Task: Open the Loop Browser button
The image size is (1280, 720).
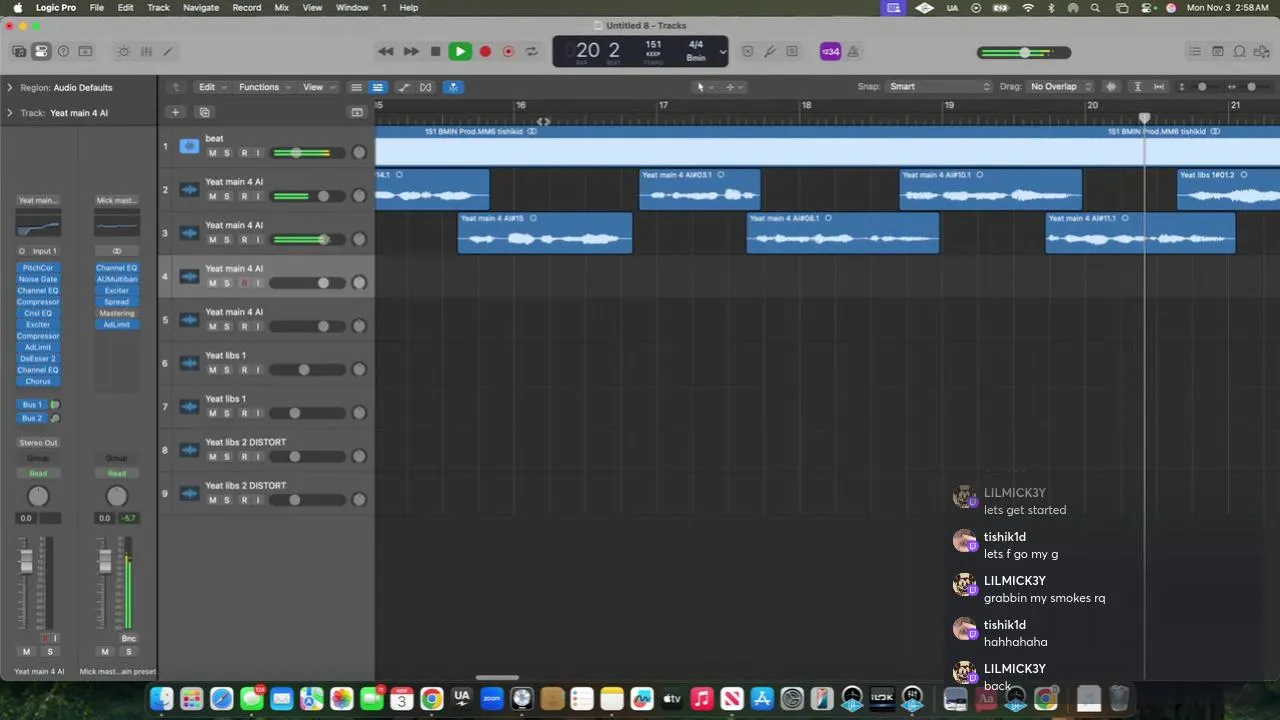Action: 1240,52
